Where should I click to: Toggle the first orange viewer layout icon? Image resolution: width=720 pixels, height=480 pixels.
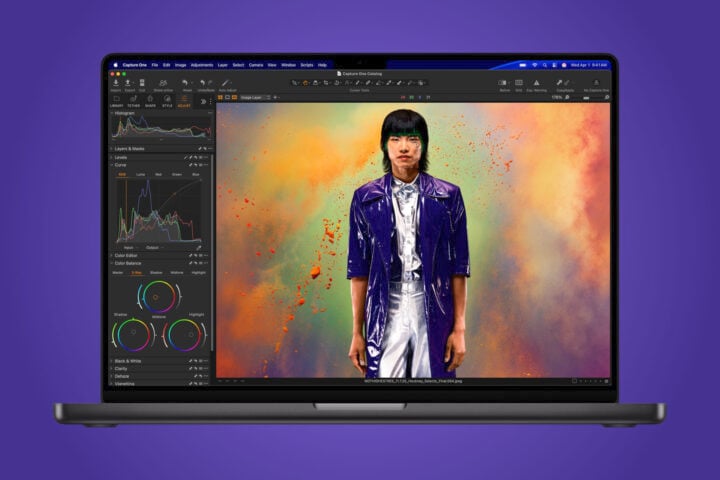pyautogui.click(x=220, y=97)
